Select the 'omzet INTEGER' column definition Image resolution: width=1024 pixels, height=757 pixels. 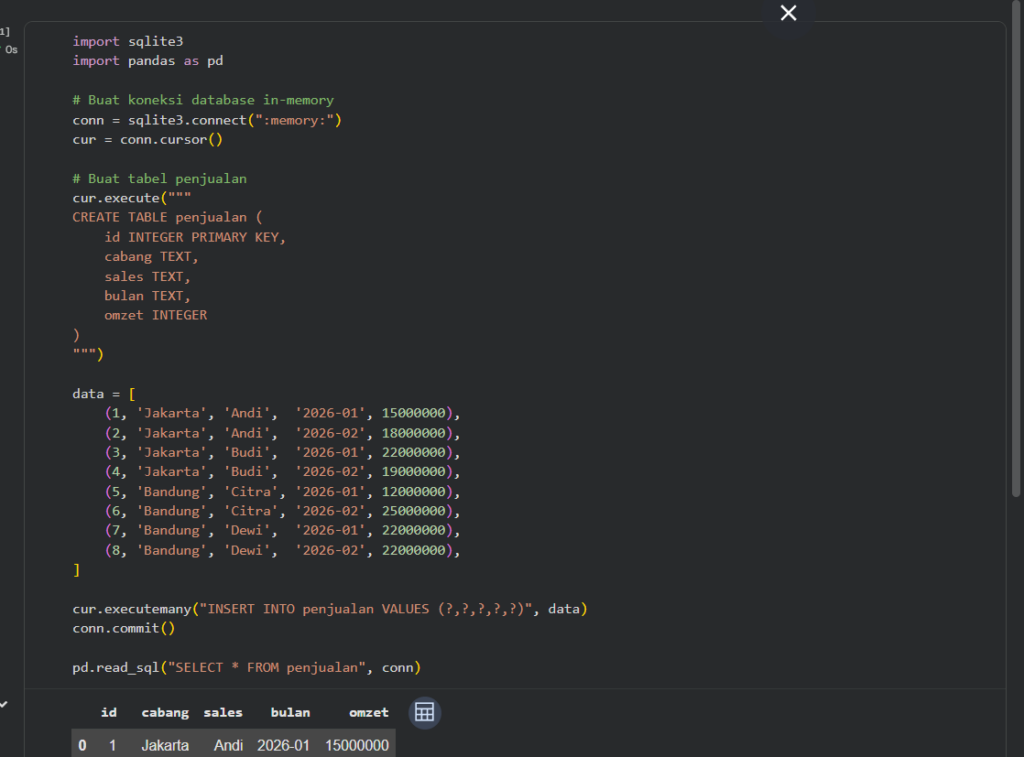coord(155,315)
